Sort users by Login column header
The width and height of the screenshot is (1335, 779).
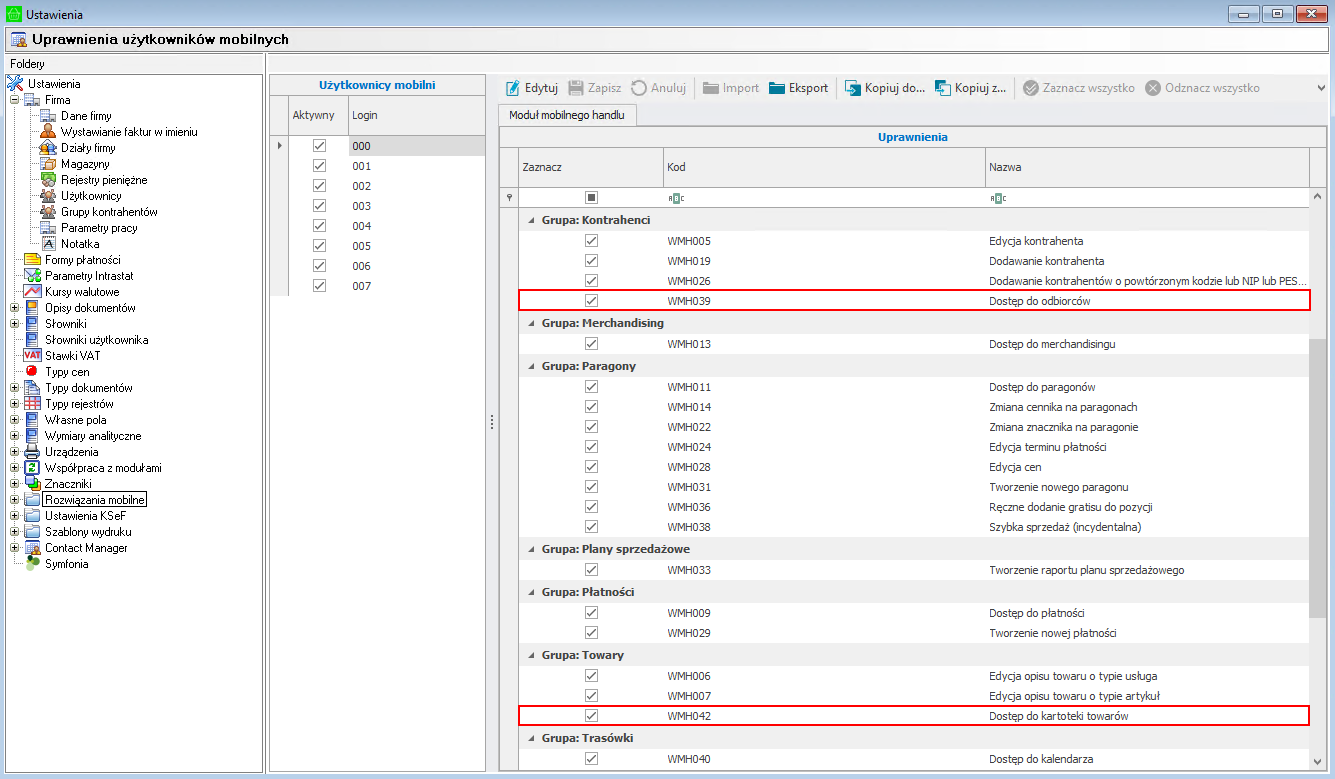[416, 115]
